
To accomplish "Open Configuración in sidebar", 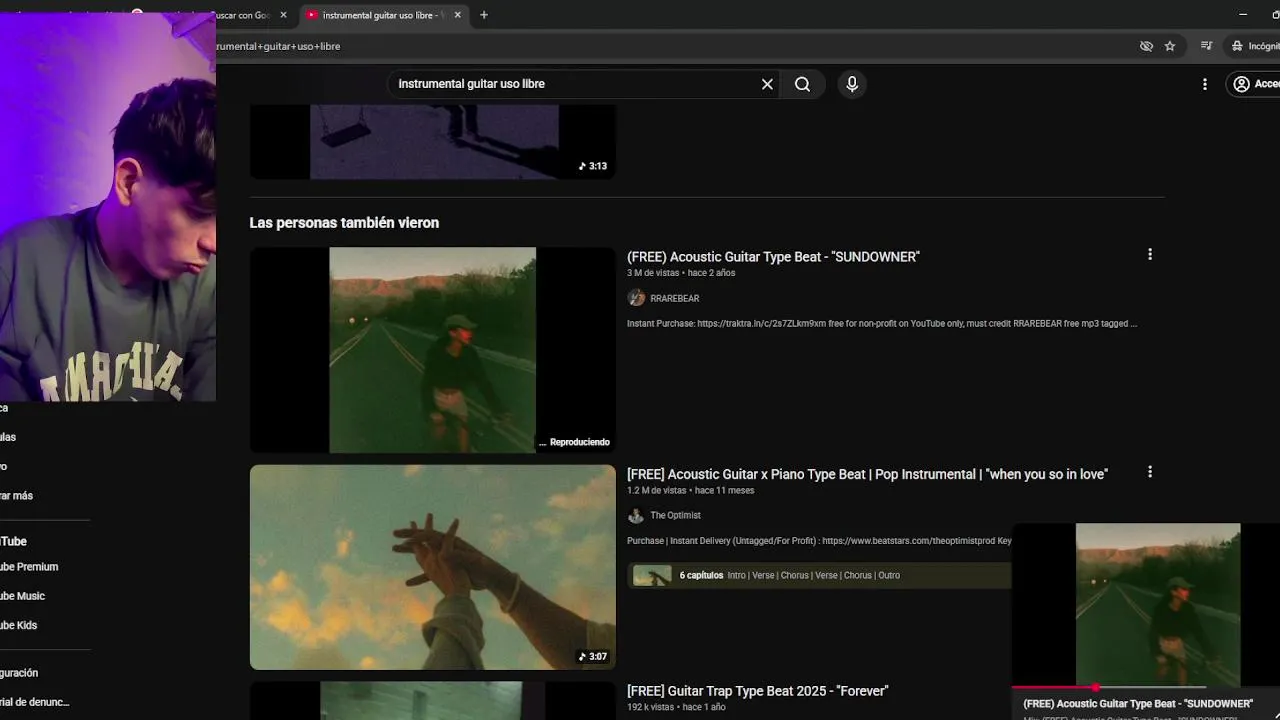I will pyautogui.click(x=20, y=673).
